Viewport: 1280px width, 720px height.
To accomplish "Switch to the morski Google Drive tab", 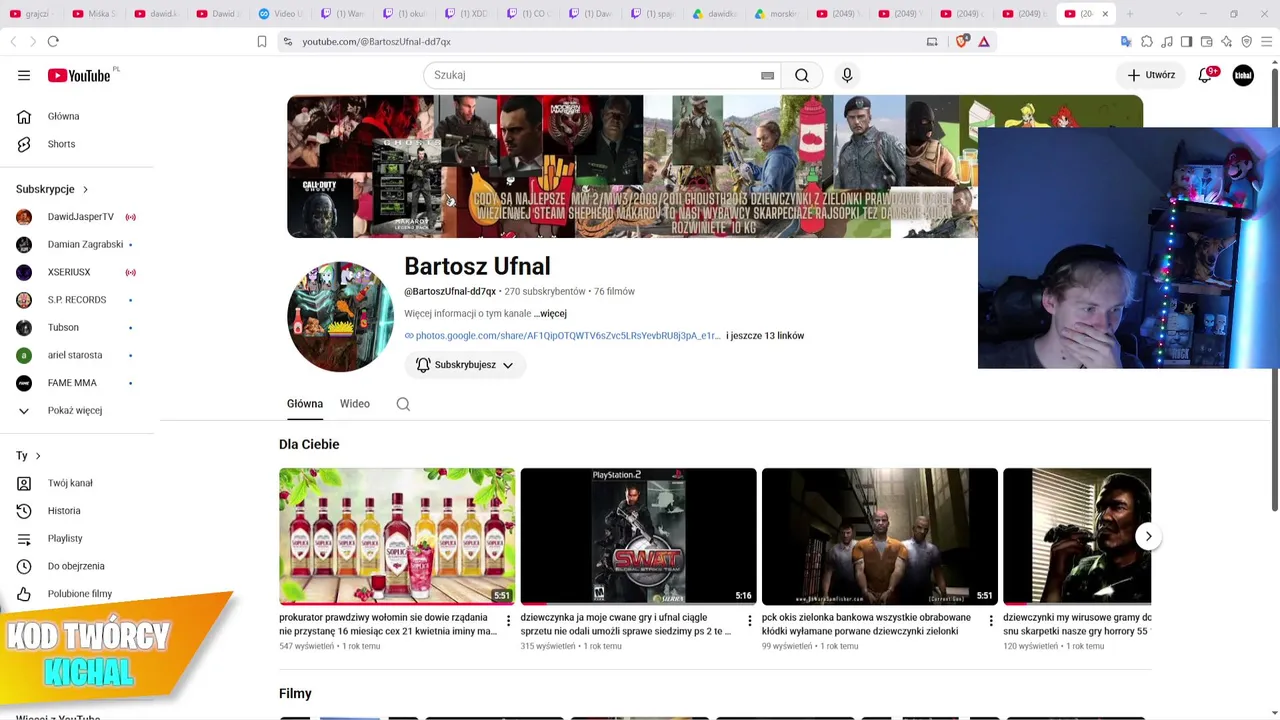I will (x=777, y=14).
